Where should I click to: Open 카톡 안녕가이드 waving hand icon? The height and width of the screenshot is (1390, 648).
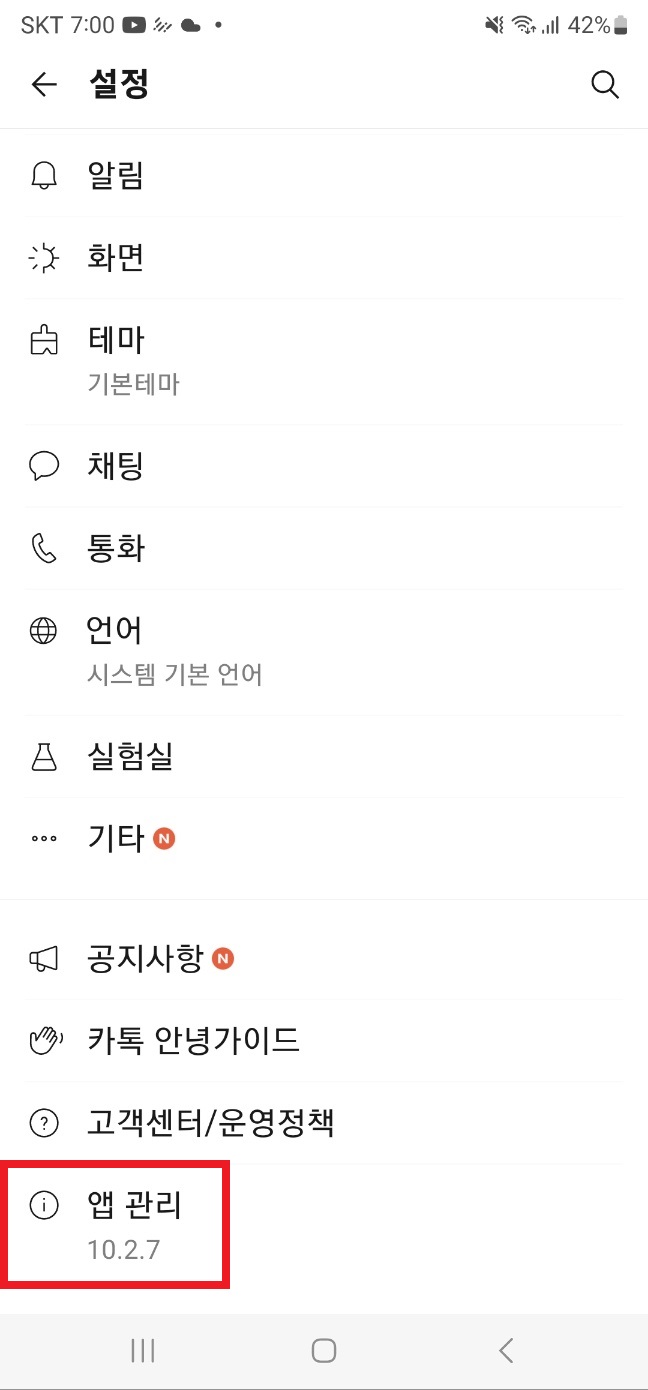[x=44, y=1040]
